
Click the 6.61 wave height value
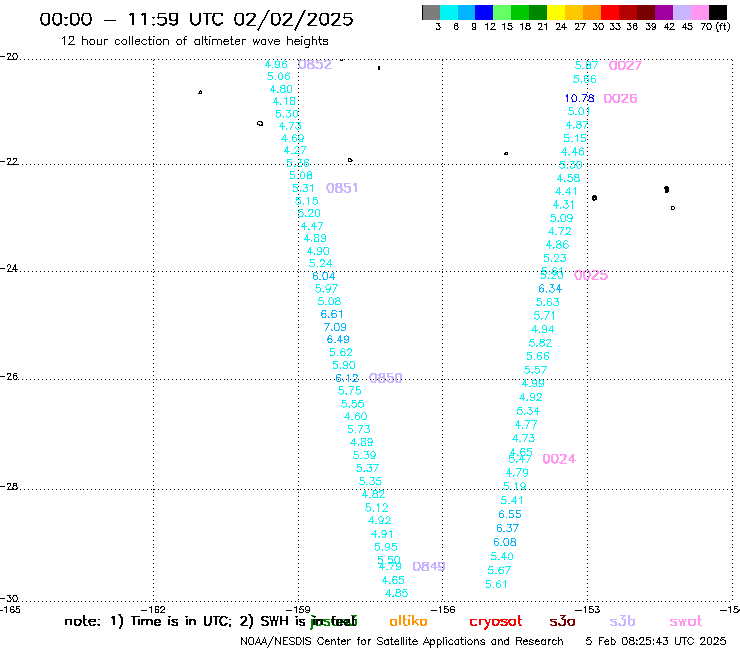(x=332, y=314)
